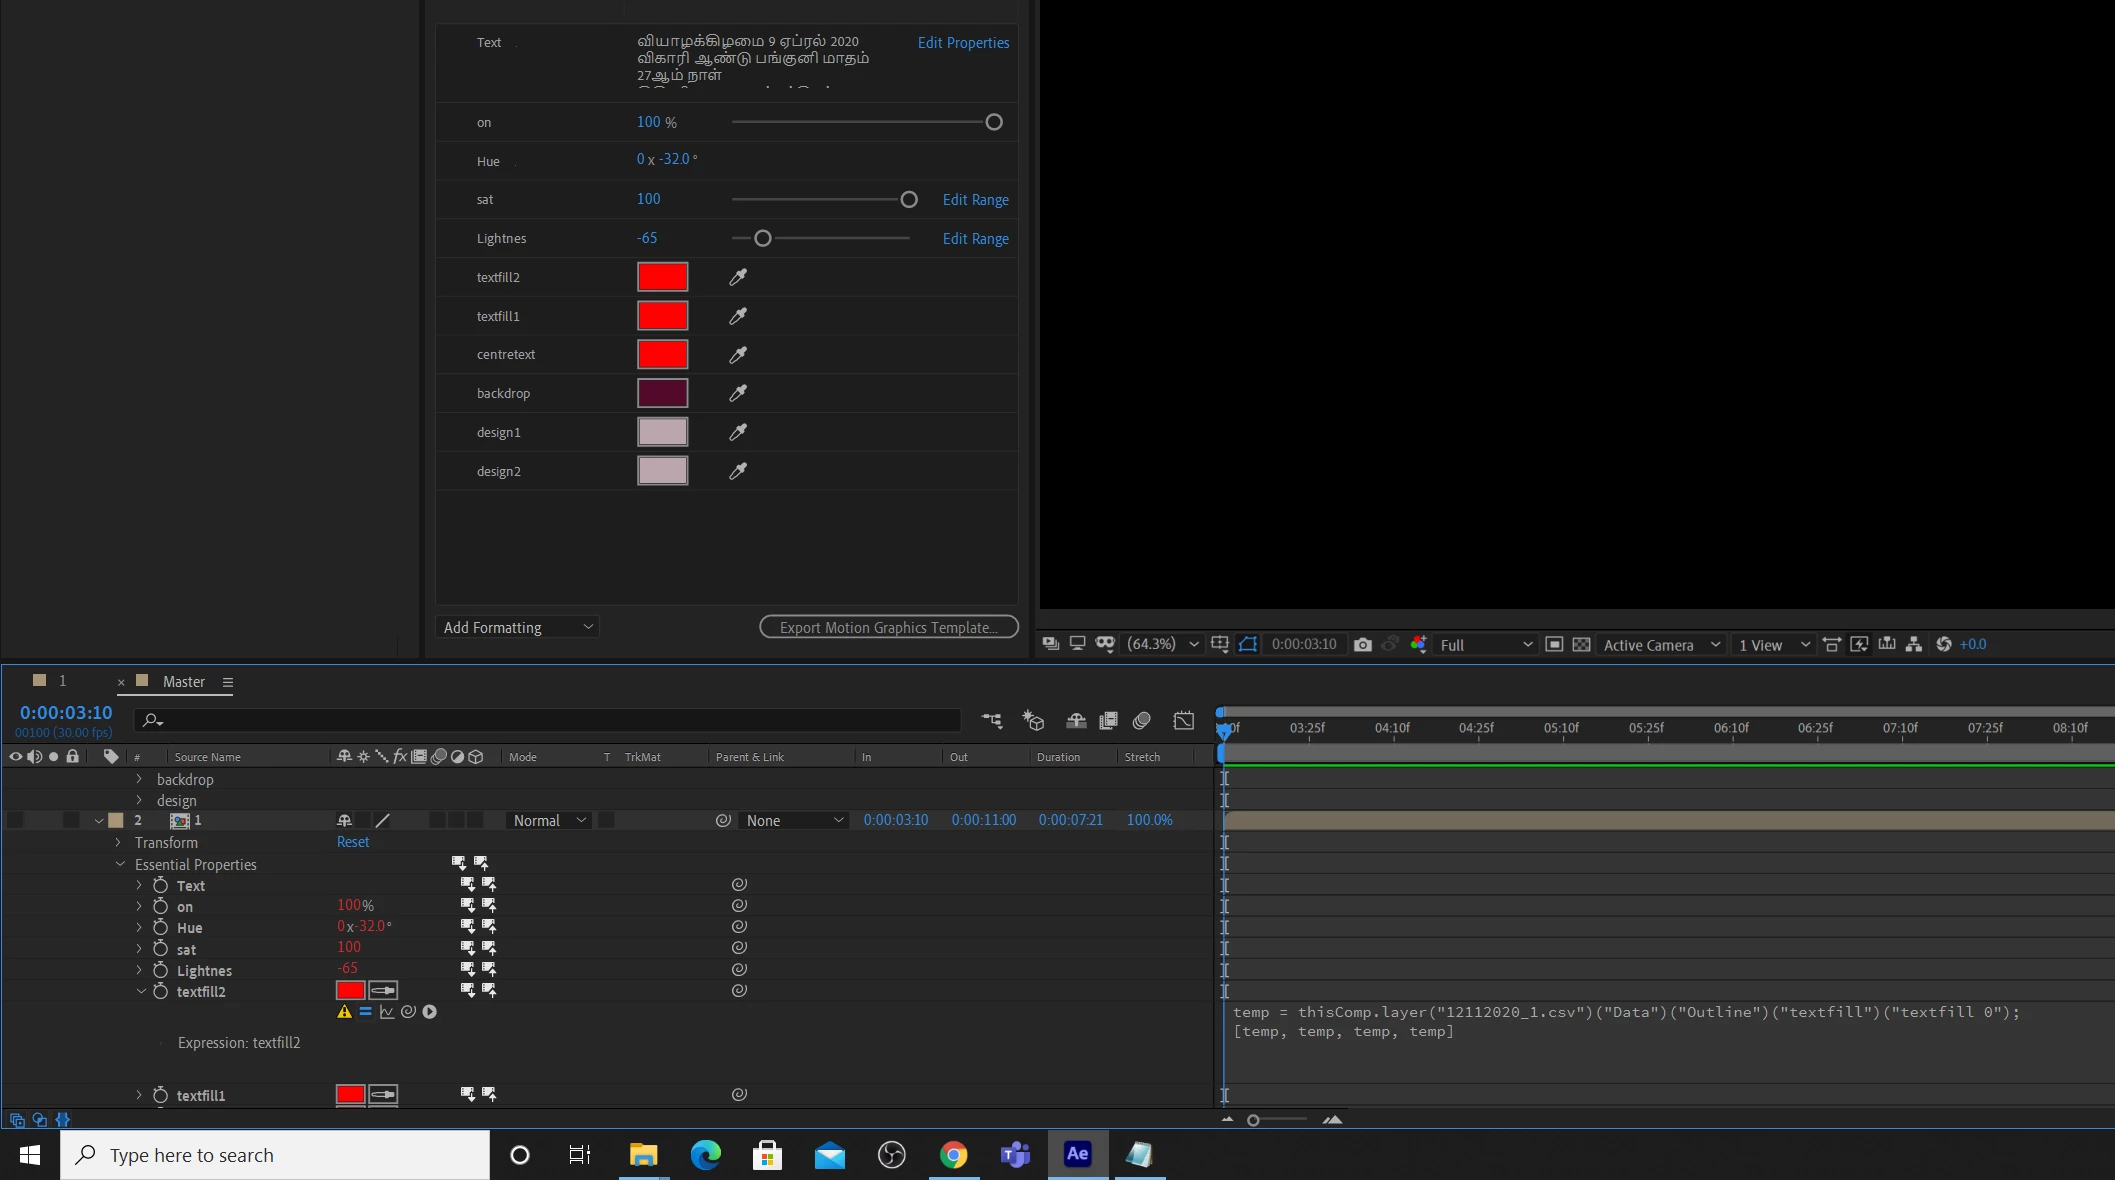Click the Graph Editor icon in timeline
Image resolution: width=2115 pixels, height=1180 pixels.
pyautogui.click(x=1184, y=721)
